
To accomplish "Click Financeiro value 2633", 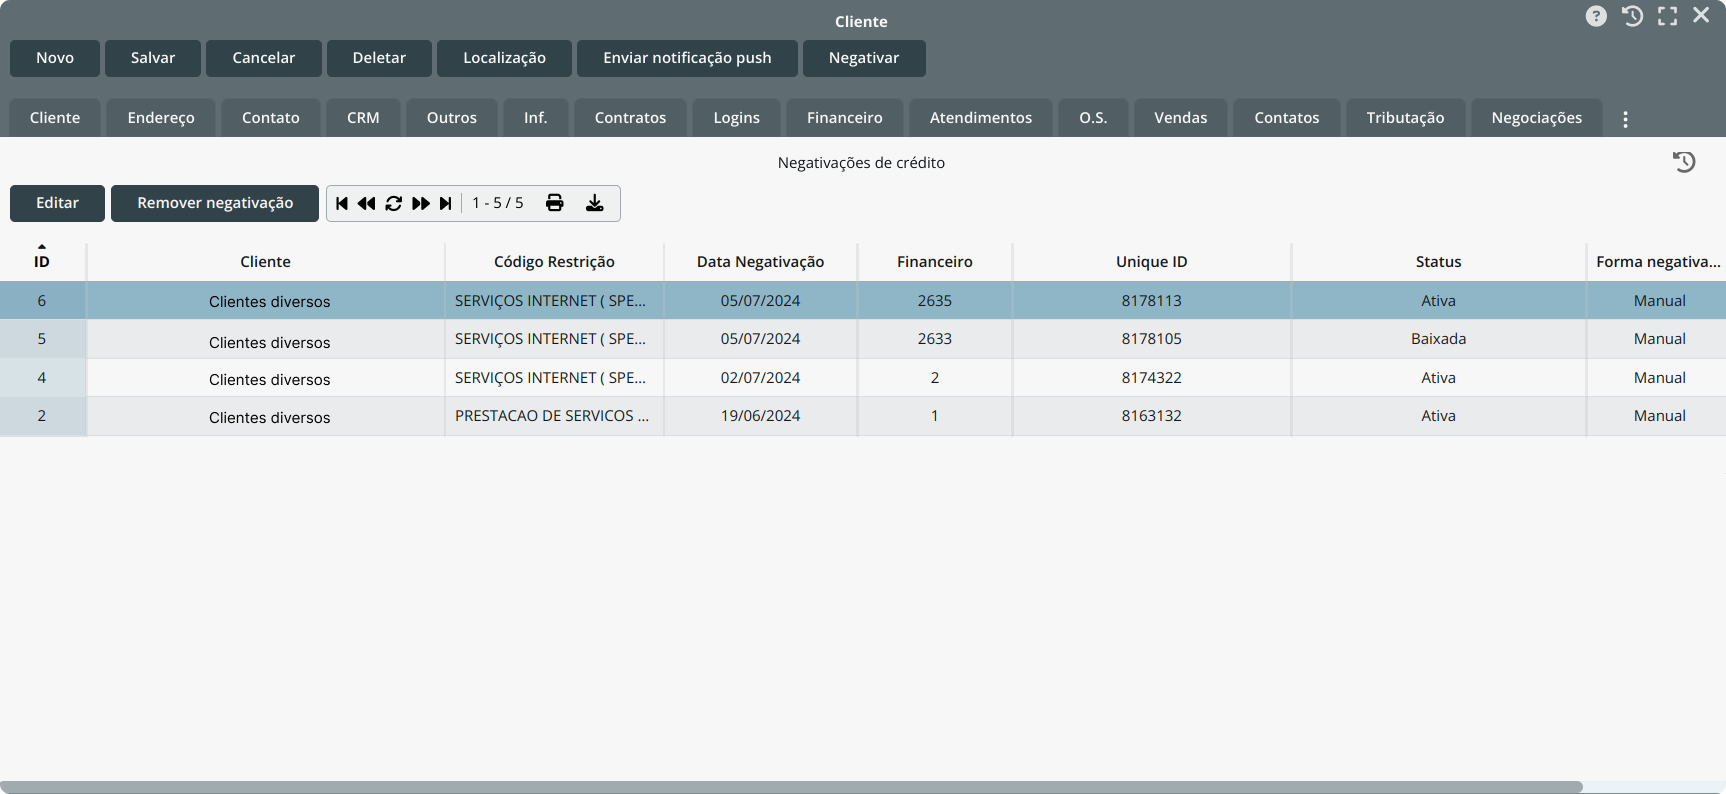I will [935, 339].
